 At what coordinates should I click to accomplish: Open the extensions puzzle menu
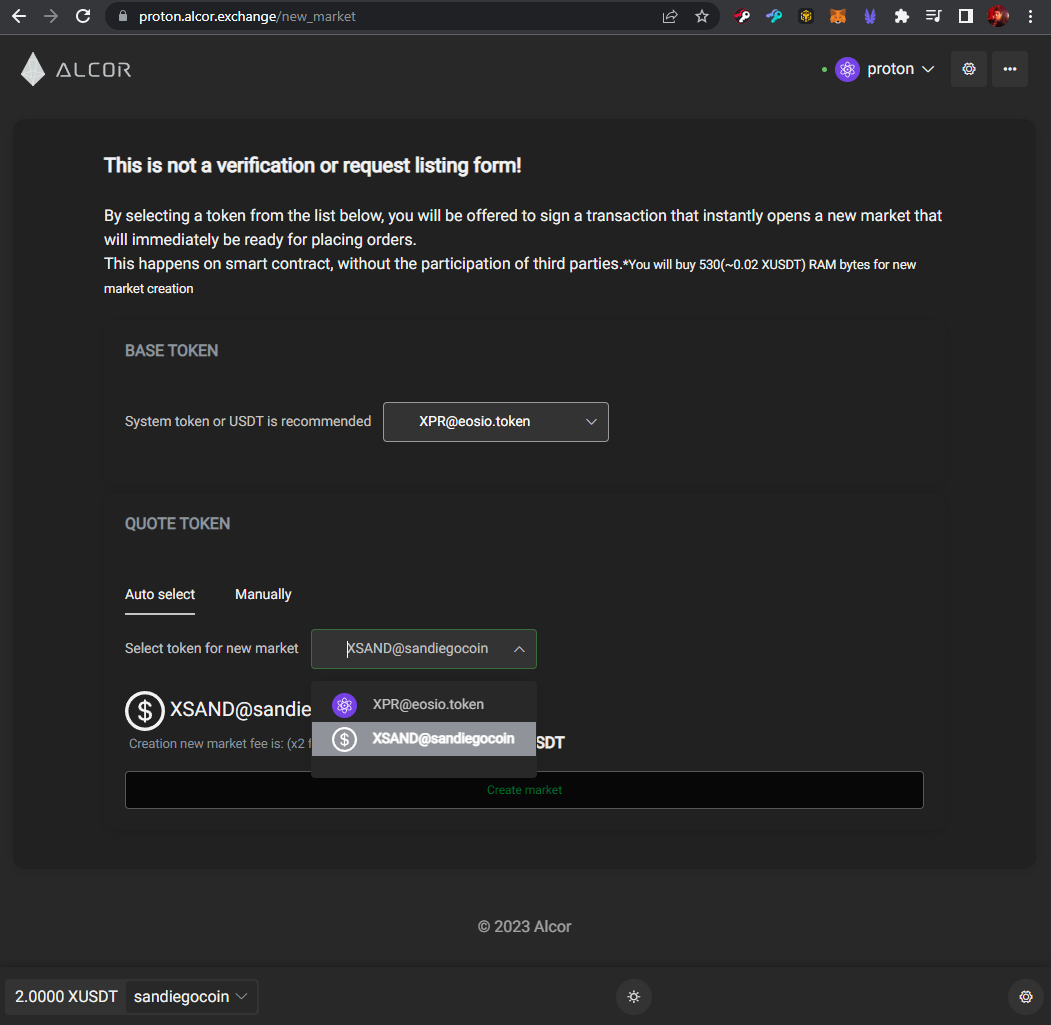tap(902, 16)
